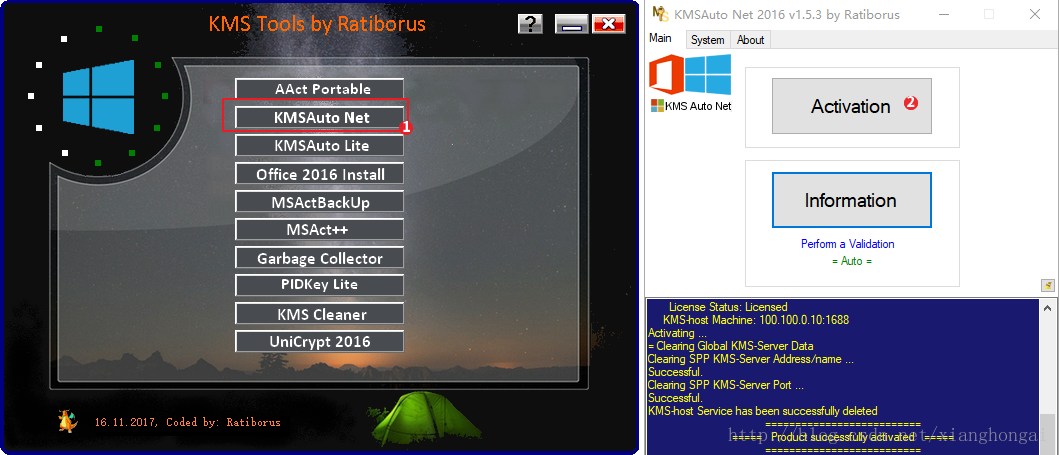Click 'License Status: Licensed' log line
1059x455 pixels.
tap(727, 307)
